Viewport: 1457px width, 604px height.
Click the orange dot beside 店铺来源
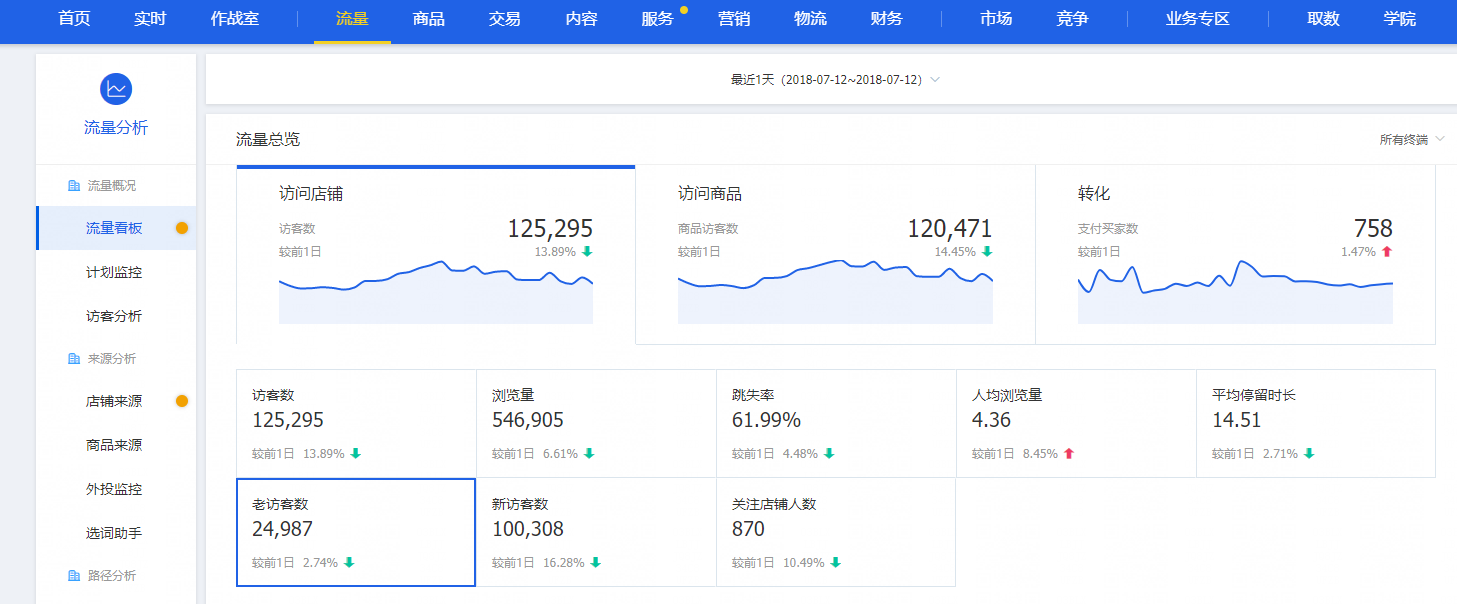coord(182,401)
